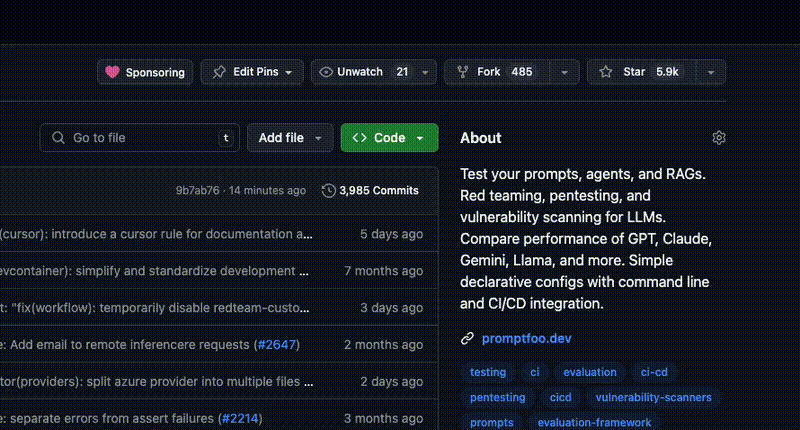The image size is (800, 430).
Task: Click the code brackets icon on Code button
Action: click(360, 138)
